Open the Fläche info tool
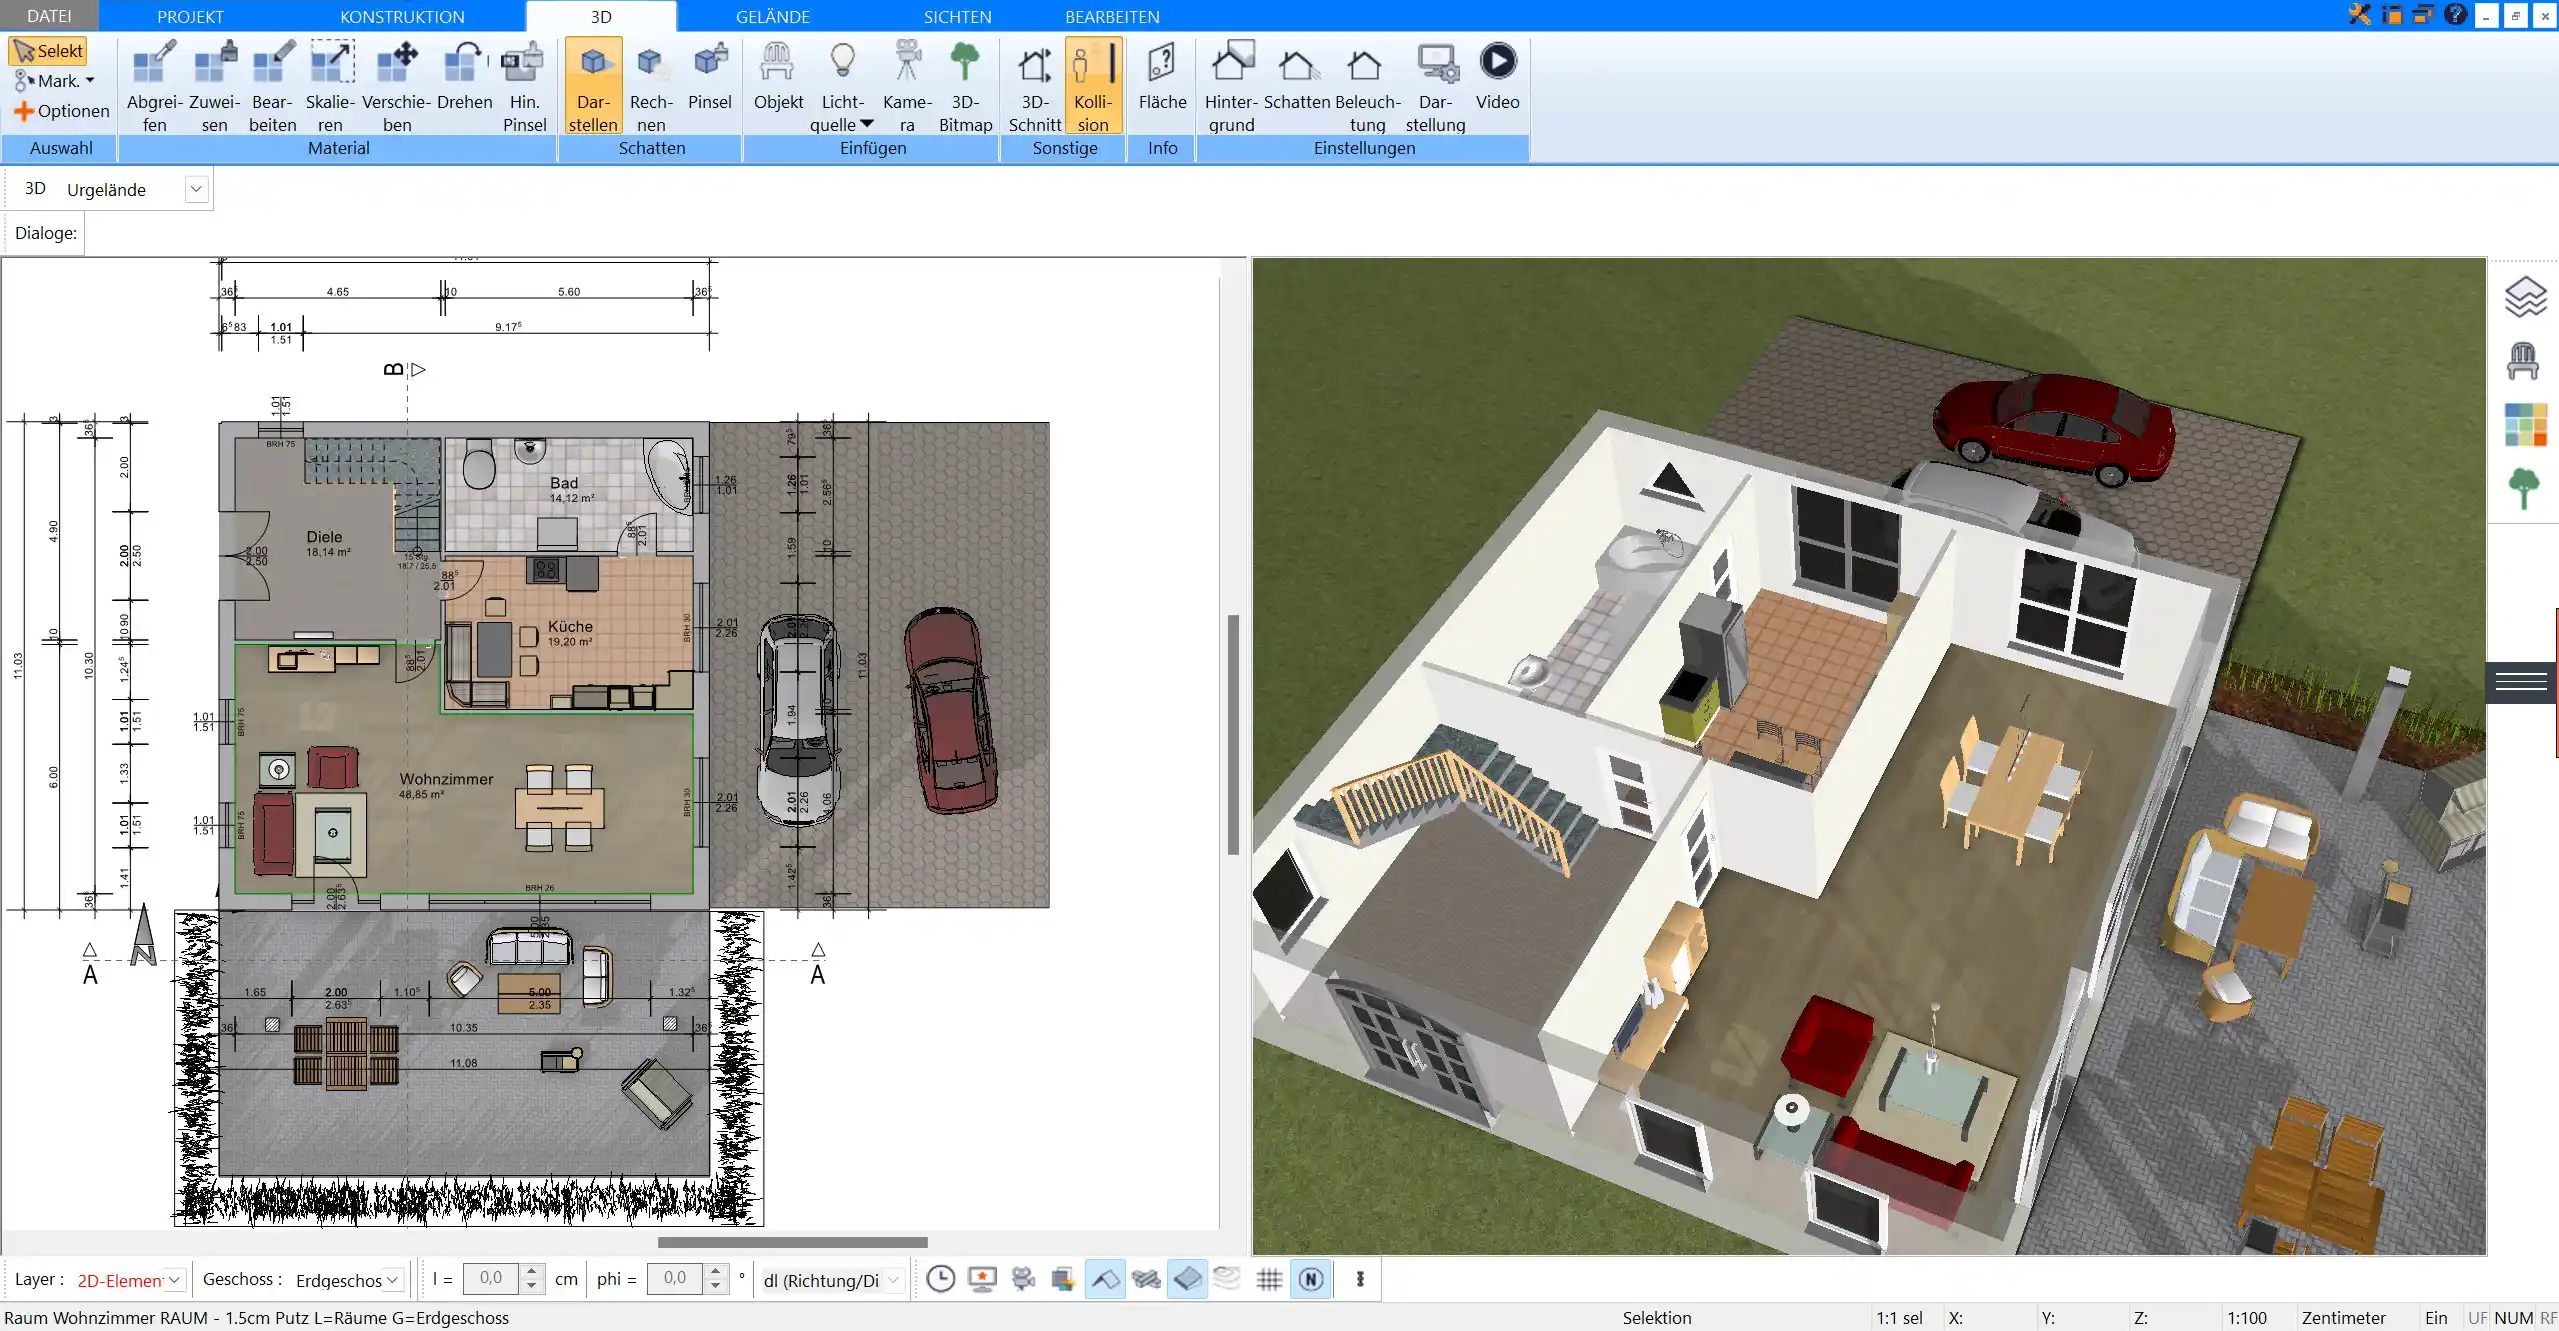The height and width of the screenshot is (1331, 2559). pos(1162,76)
